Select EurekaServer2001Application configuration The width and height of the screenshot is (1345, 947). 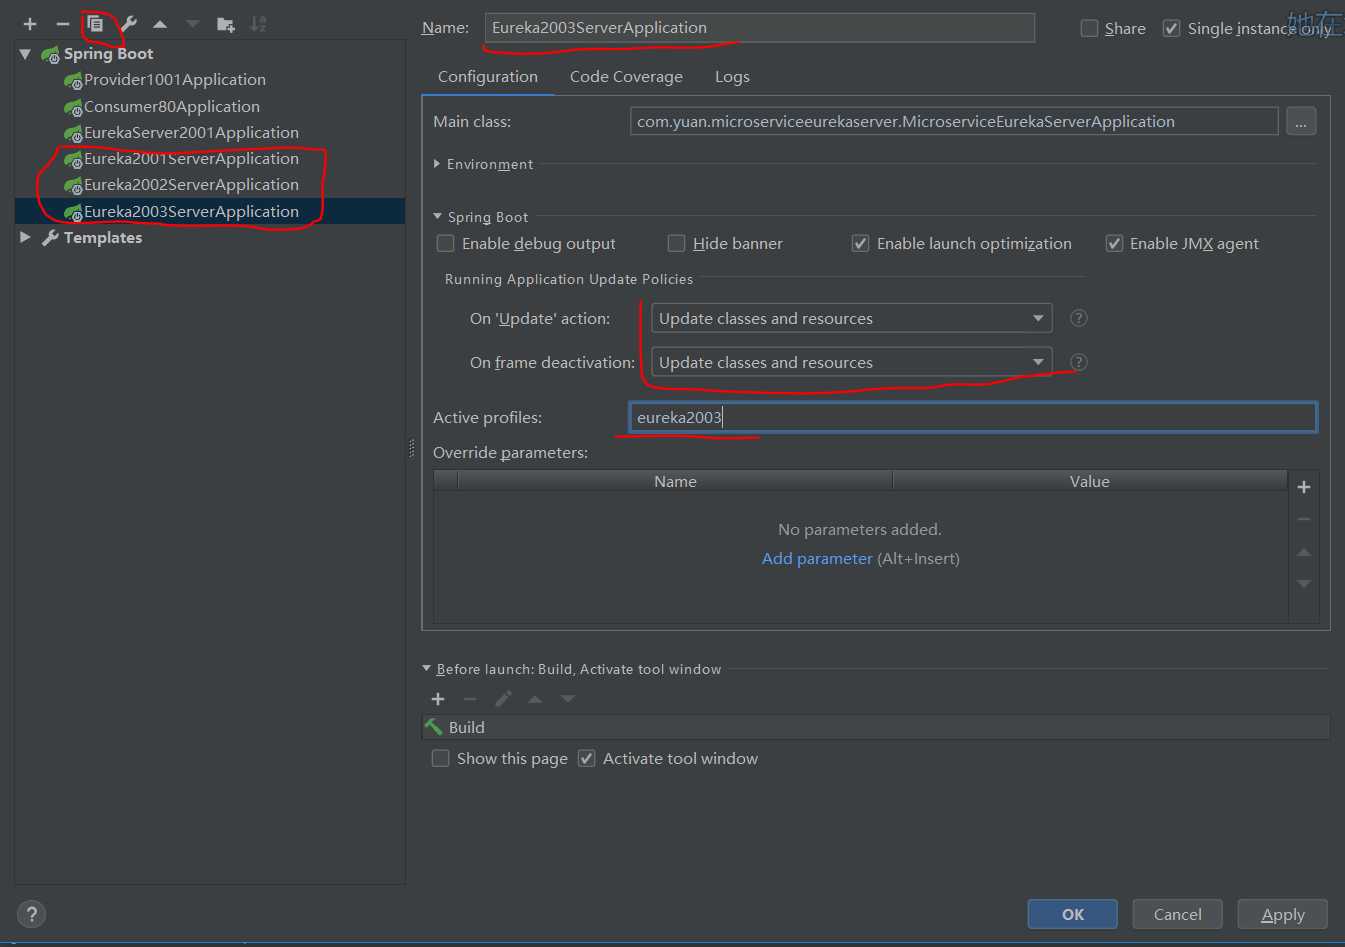coord(191,133)
